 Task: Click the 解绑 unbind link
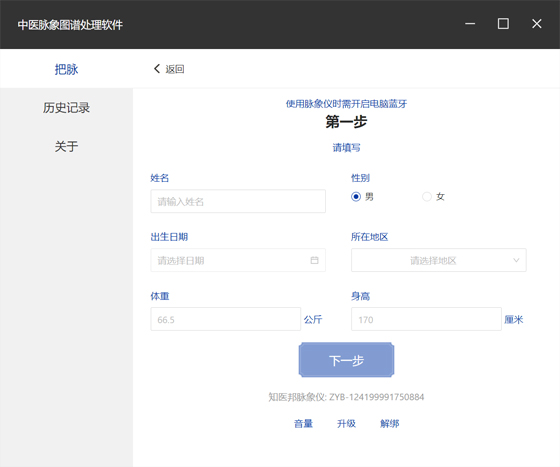[x=390, y=424]
